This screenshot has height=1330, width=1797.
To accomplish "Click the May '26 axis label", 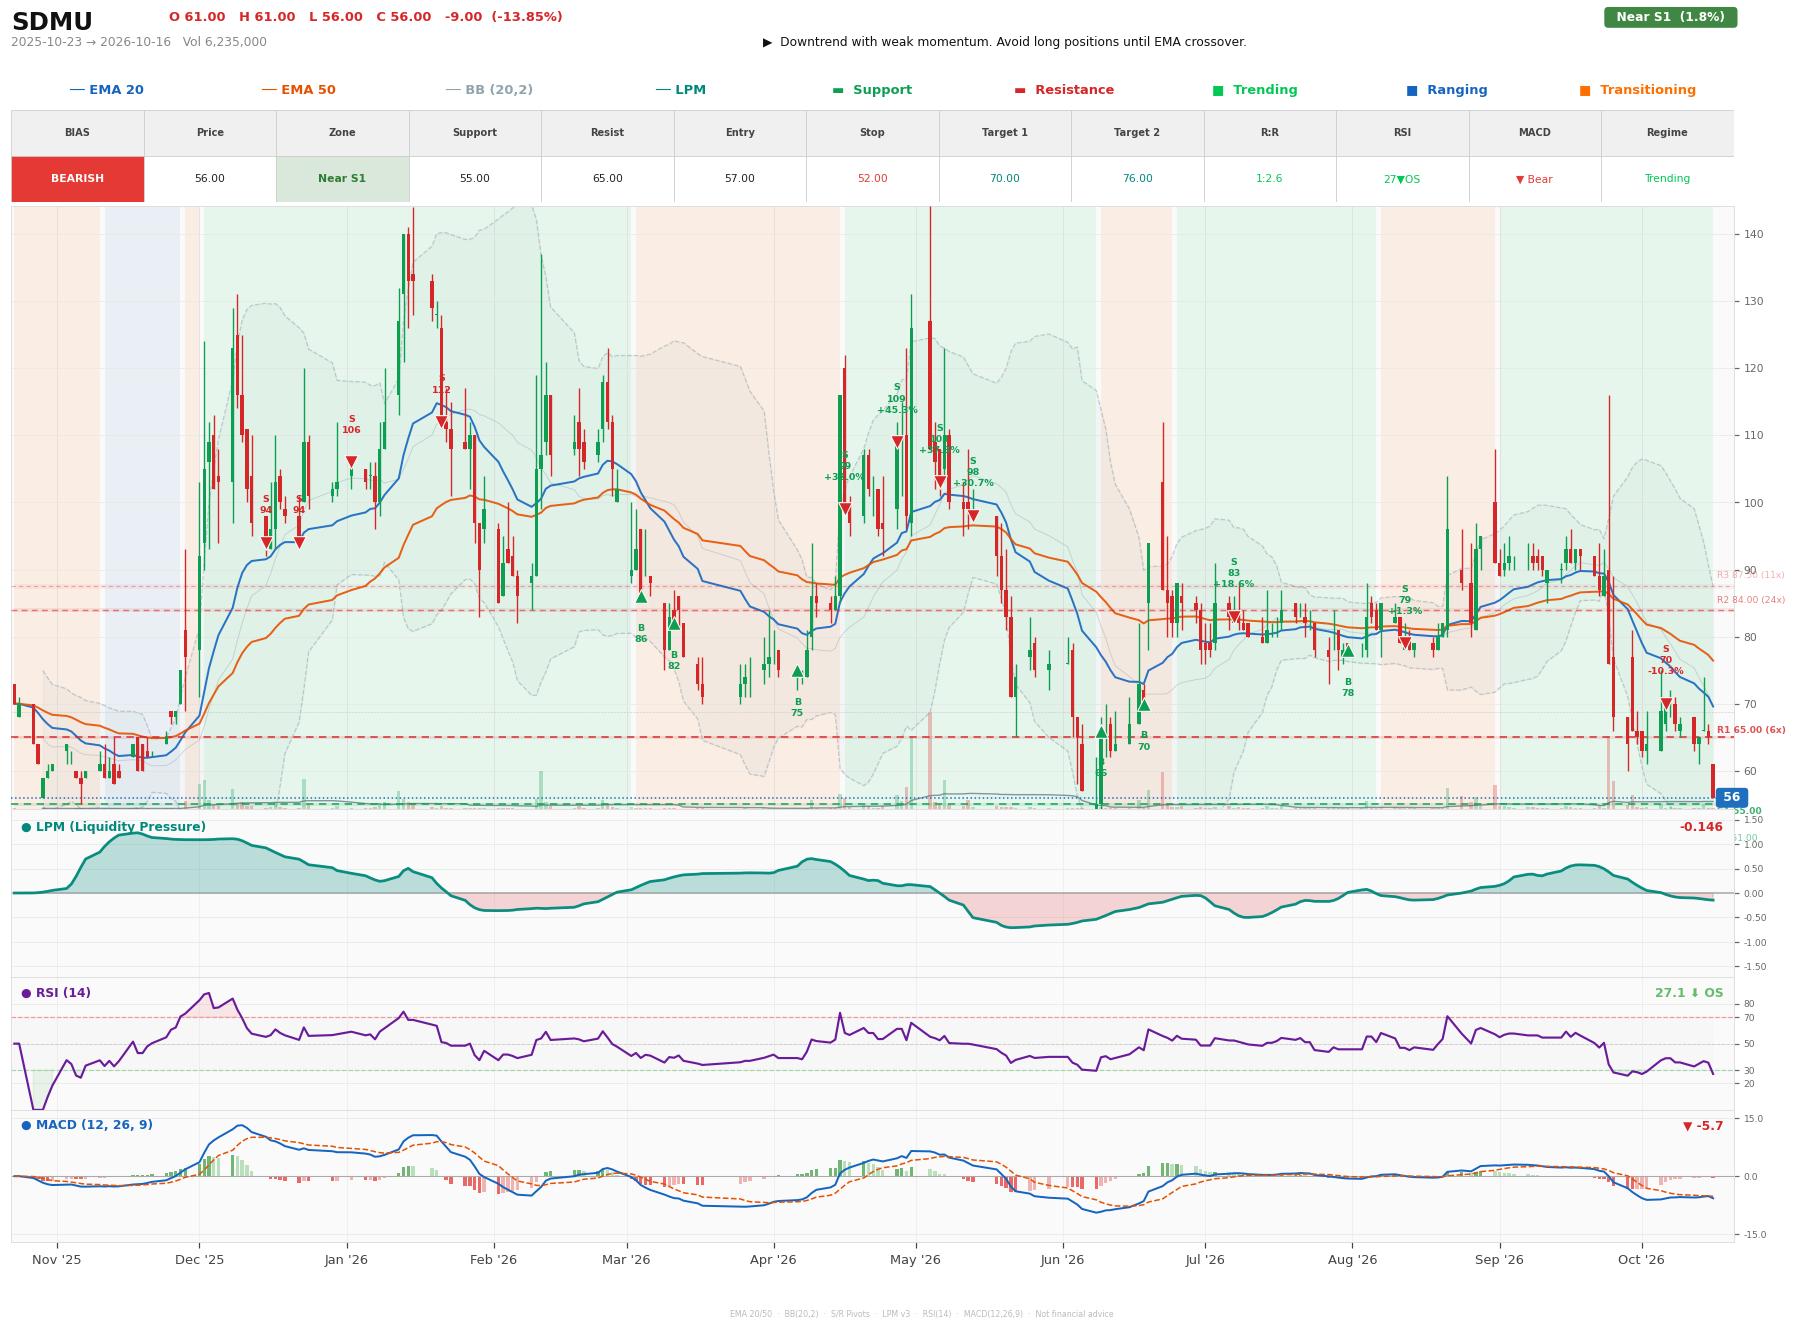I will pos(916,1260).
